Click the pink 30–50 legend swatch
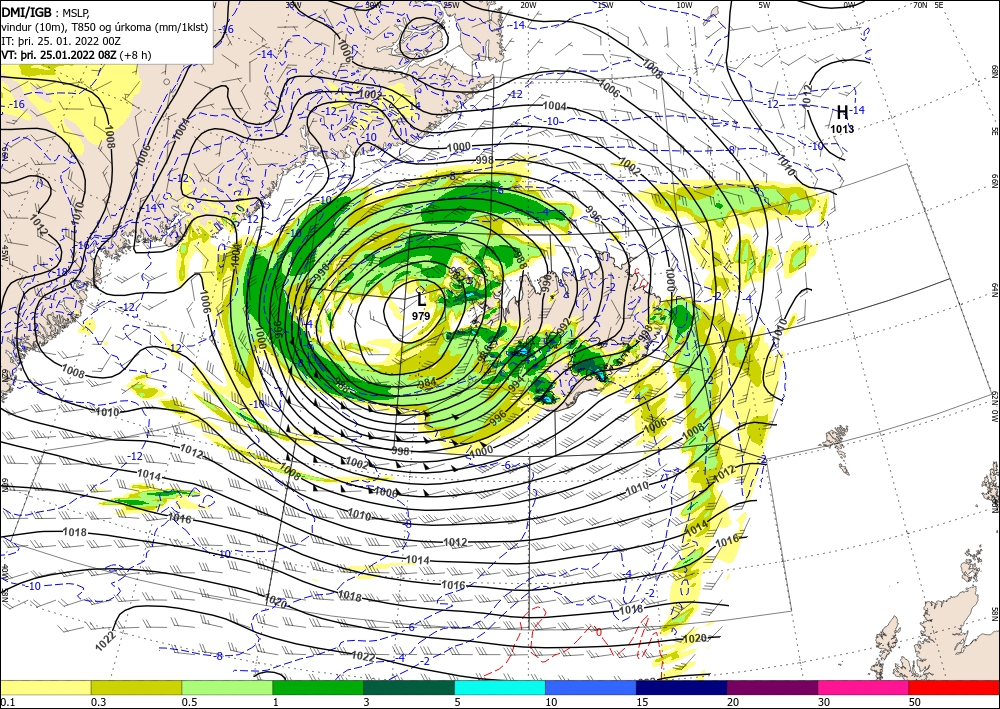Image resolution: width=1000 pixels, height=709 pixels. 863,687
